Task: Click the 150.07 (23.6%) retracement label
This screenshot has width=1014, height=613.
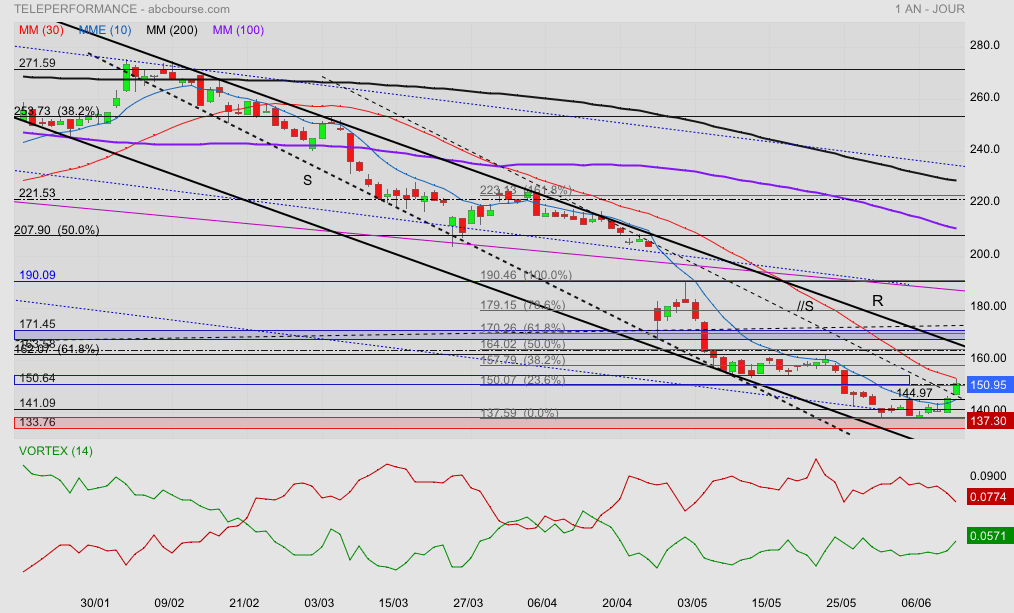Action: 523,380
